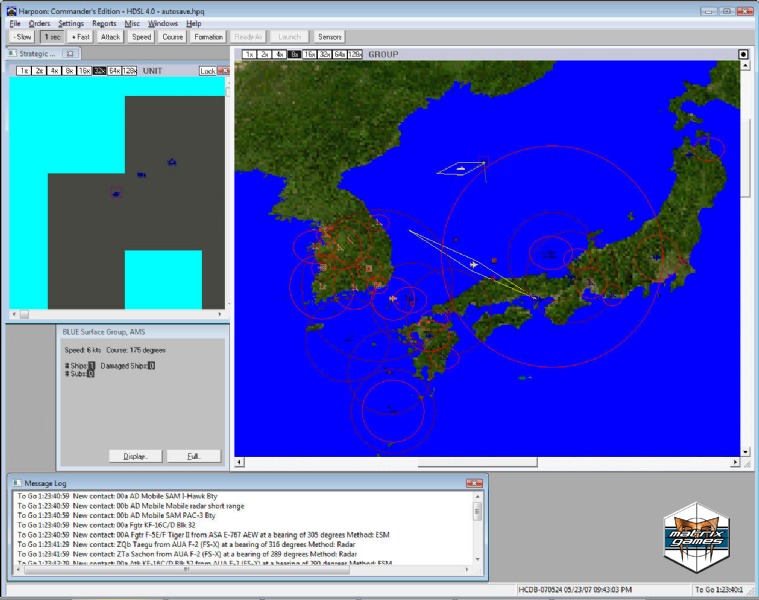Click the aircraft icon on the group map
759x600 pixels.
point(473,265)
